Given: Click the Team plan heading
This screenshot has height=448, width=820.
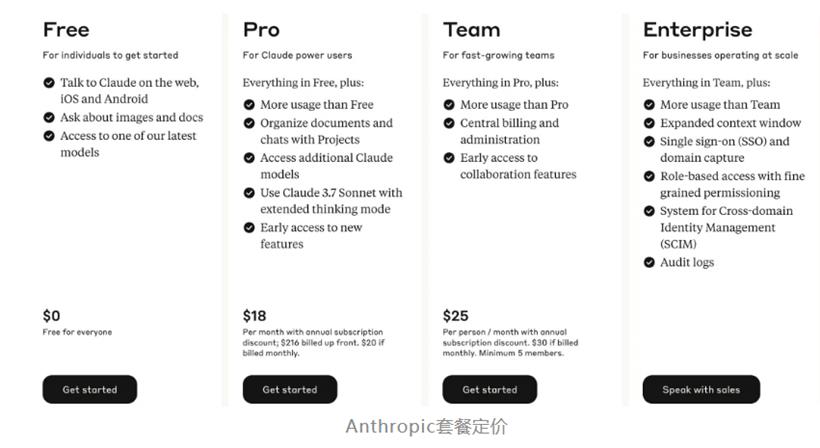Looking at the screenshot, I should tap(471, 30).
